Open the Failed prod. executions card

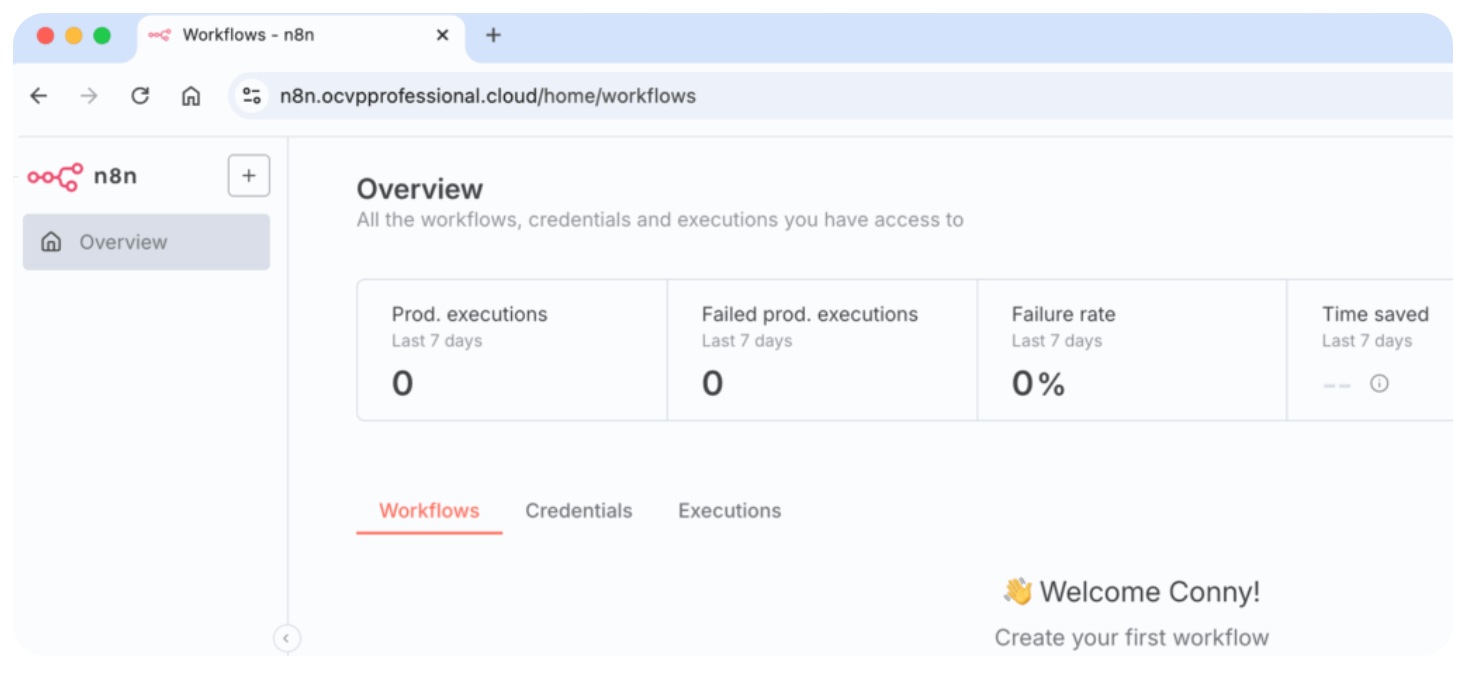822,350
